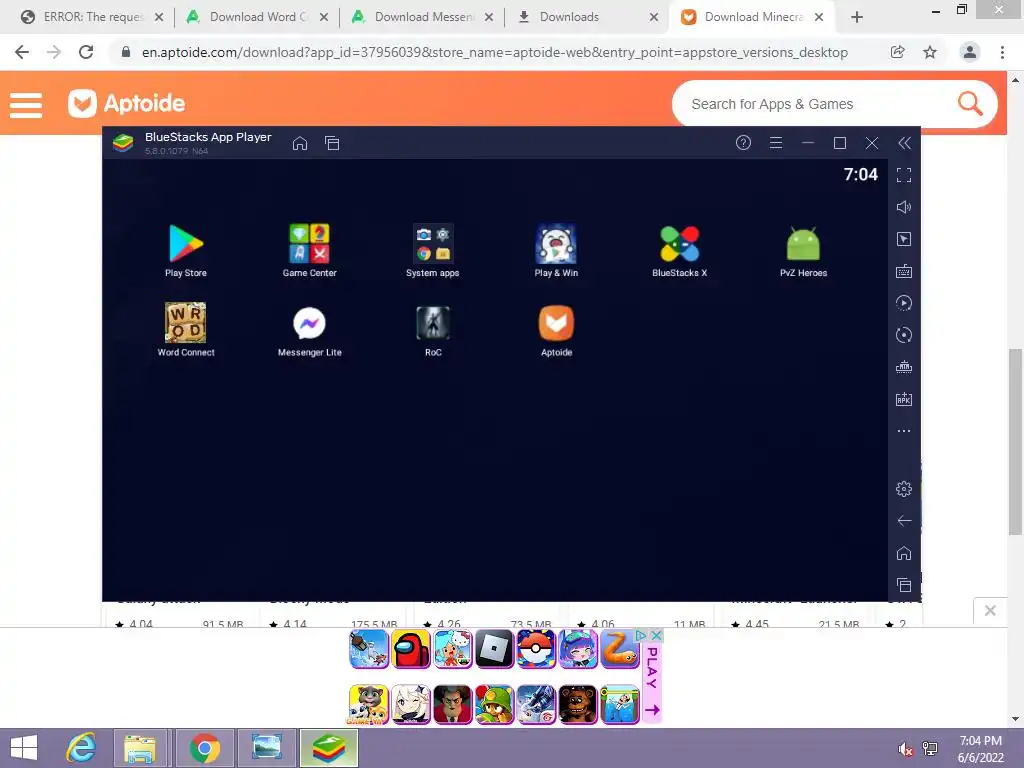The height and width of the screenshot is (768, 1024).
Task: Show more sidebar tools (three dots)
Action: [904, 431]
